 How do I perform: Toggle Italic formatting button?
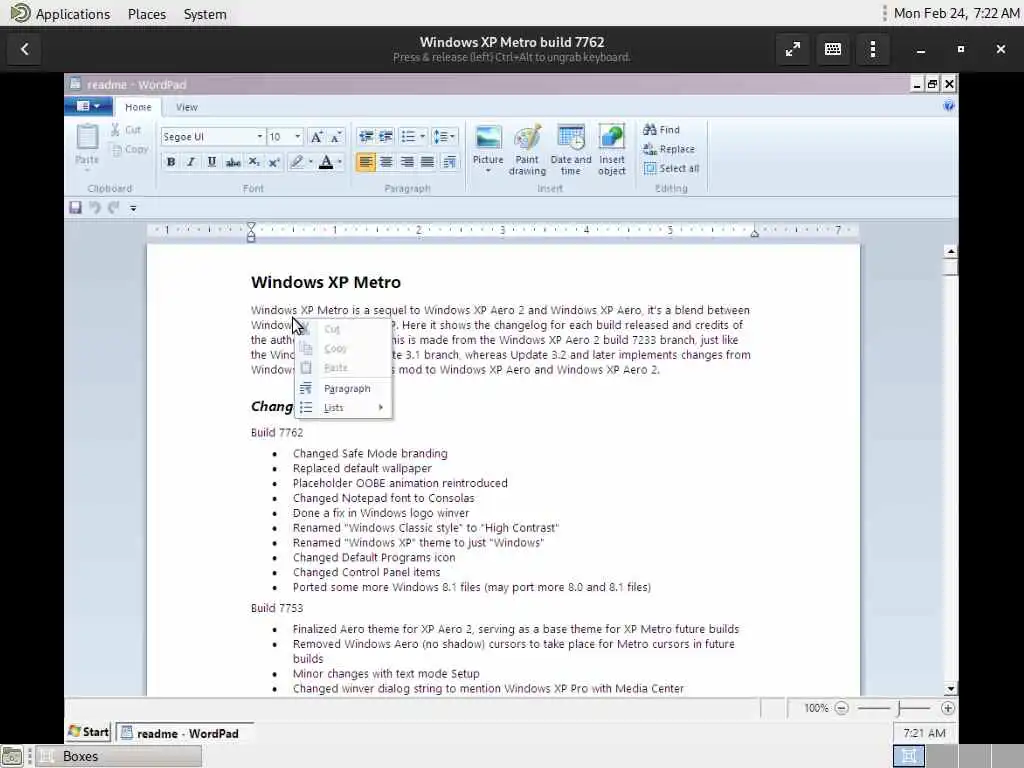(191, 162)
